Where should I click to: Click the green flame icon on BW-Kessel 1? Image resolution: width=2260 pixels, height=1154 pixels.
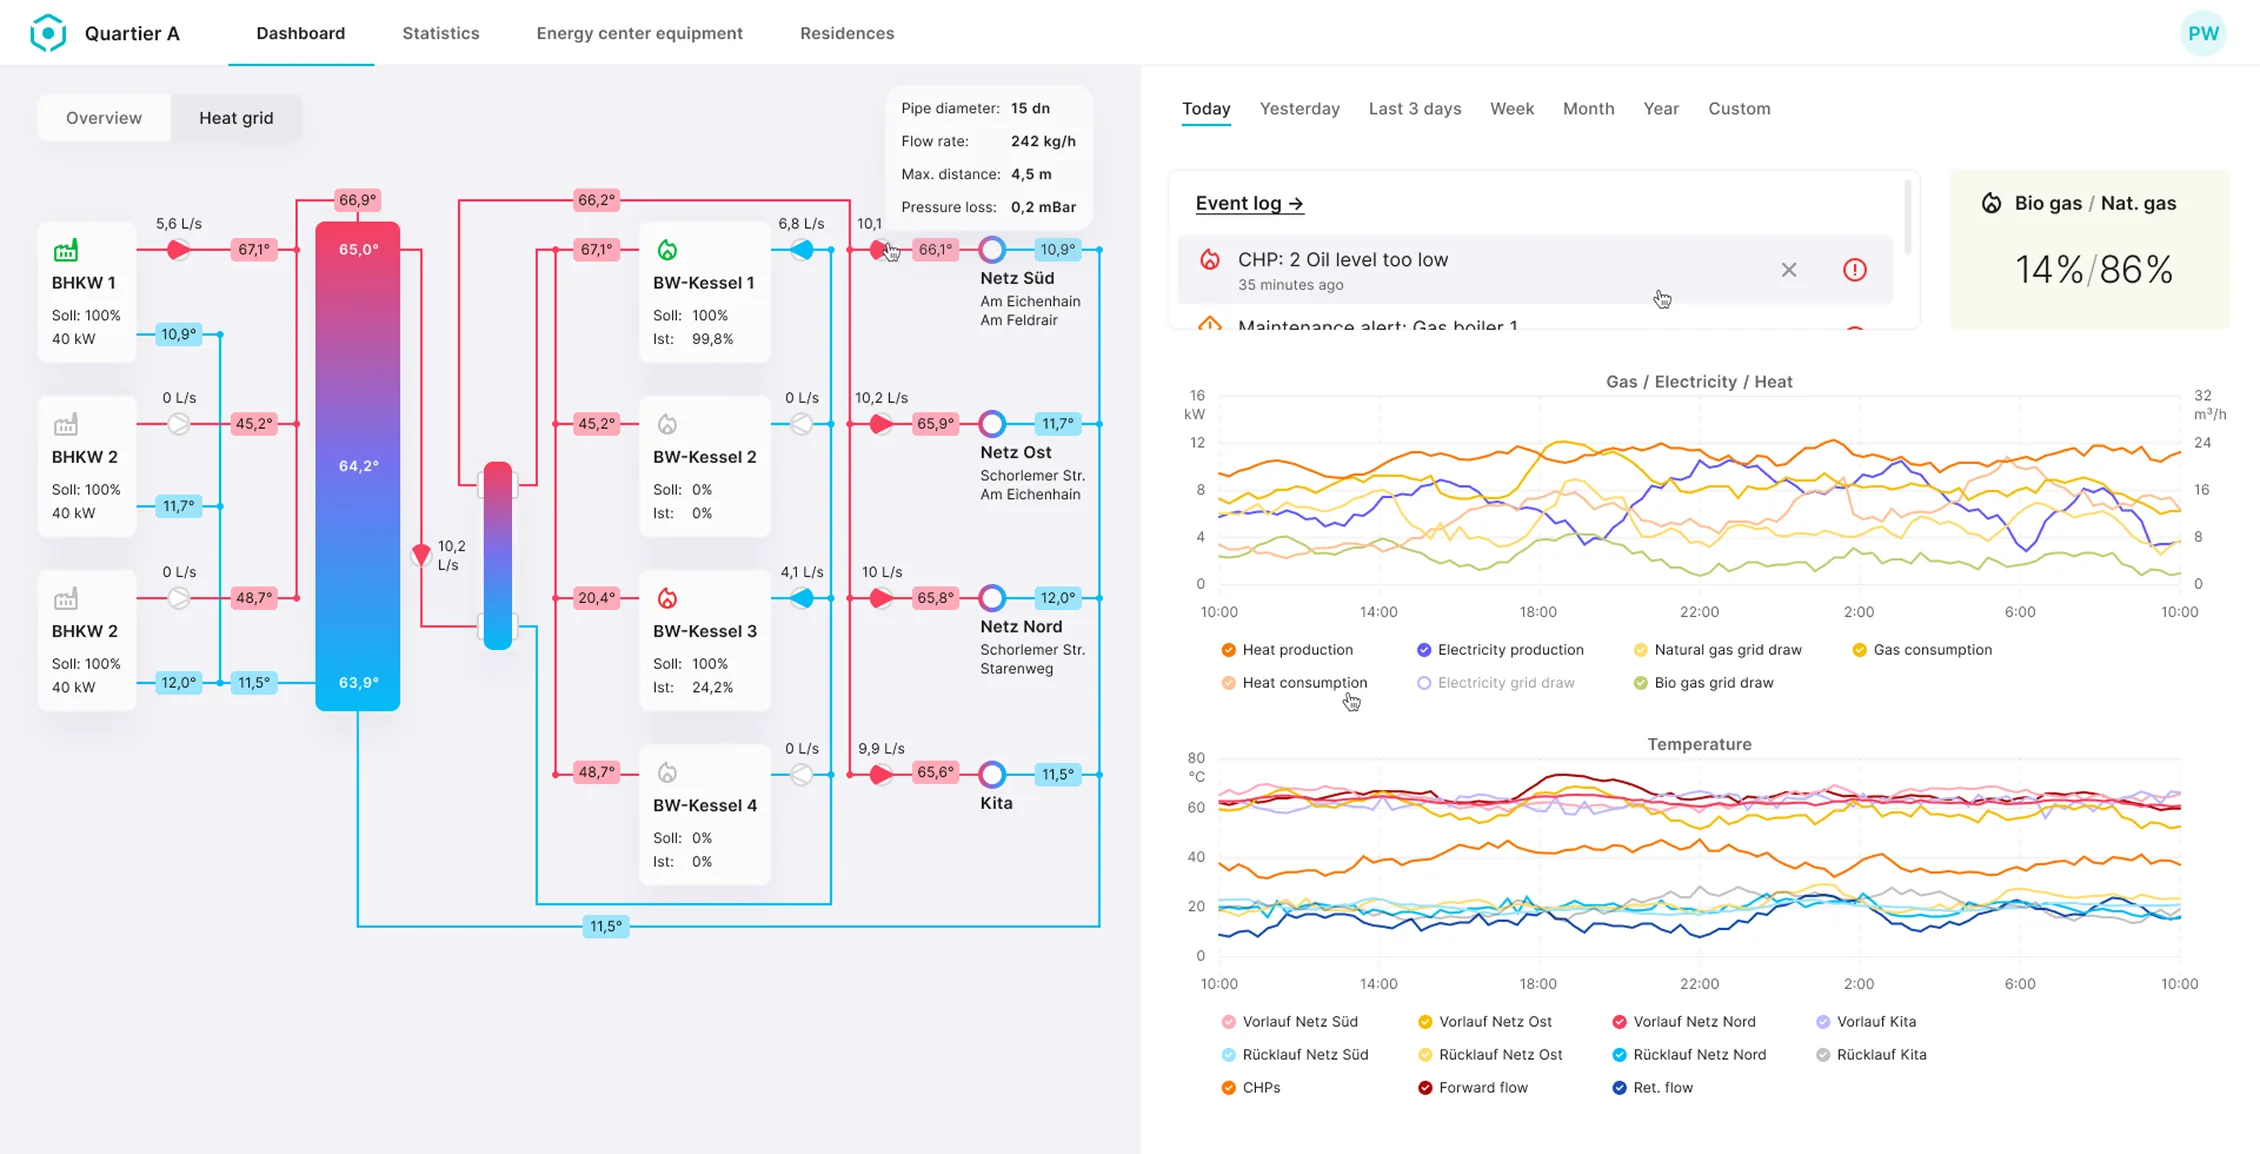(x=668, y=247)
